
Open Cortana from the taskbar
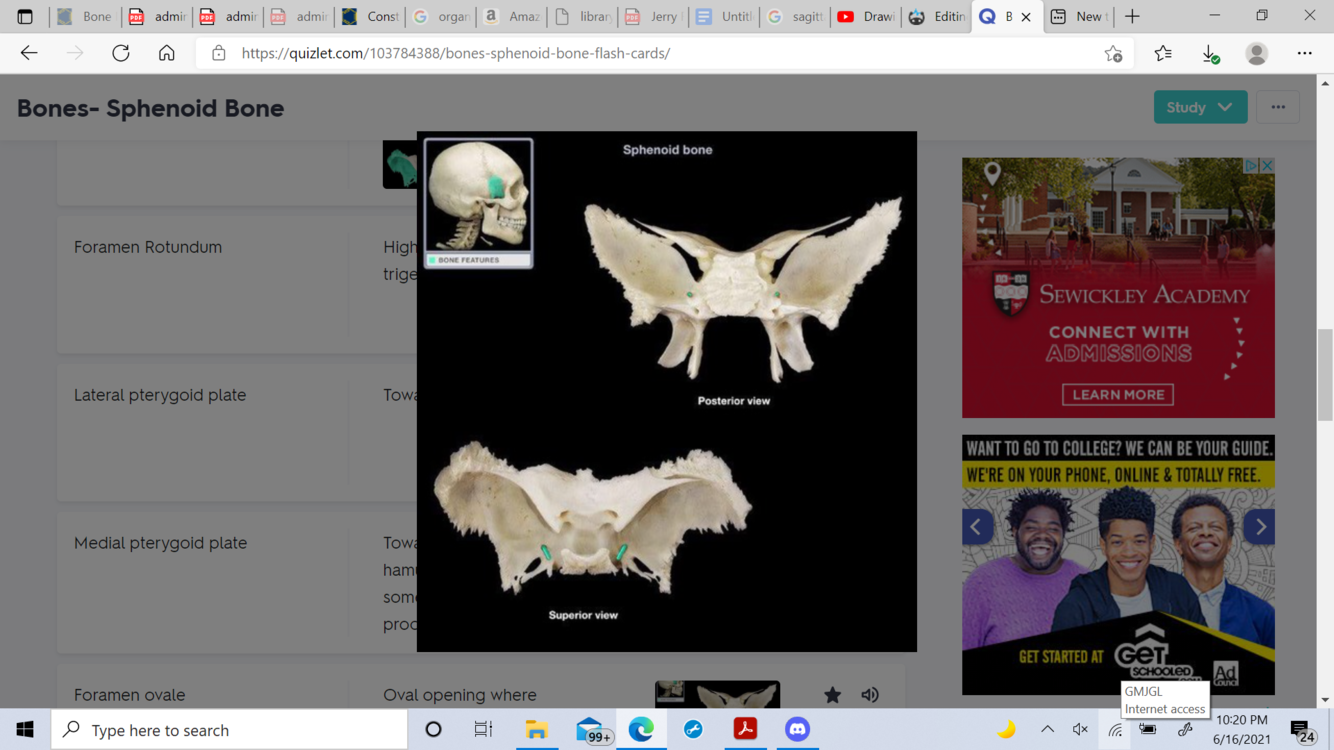click(433, 730)
